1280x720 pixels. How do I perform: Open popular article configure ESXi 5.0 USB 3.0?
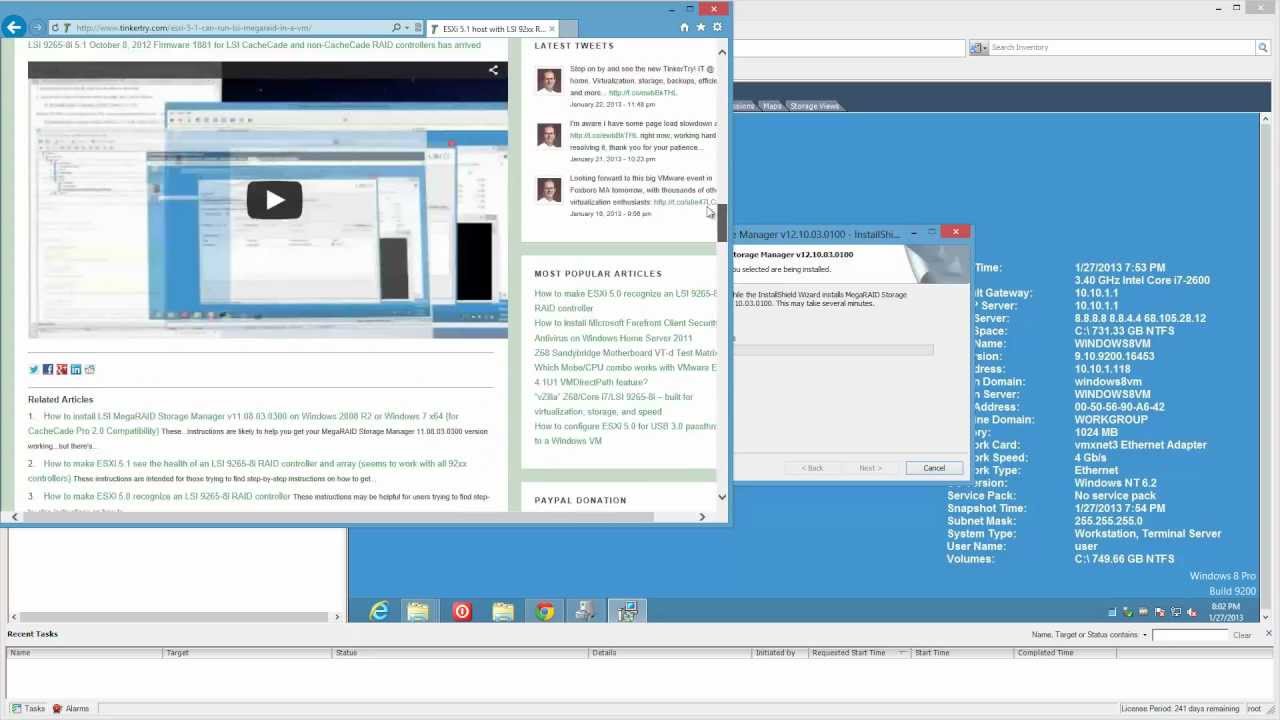[625, 433]
